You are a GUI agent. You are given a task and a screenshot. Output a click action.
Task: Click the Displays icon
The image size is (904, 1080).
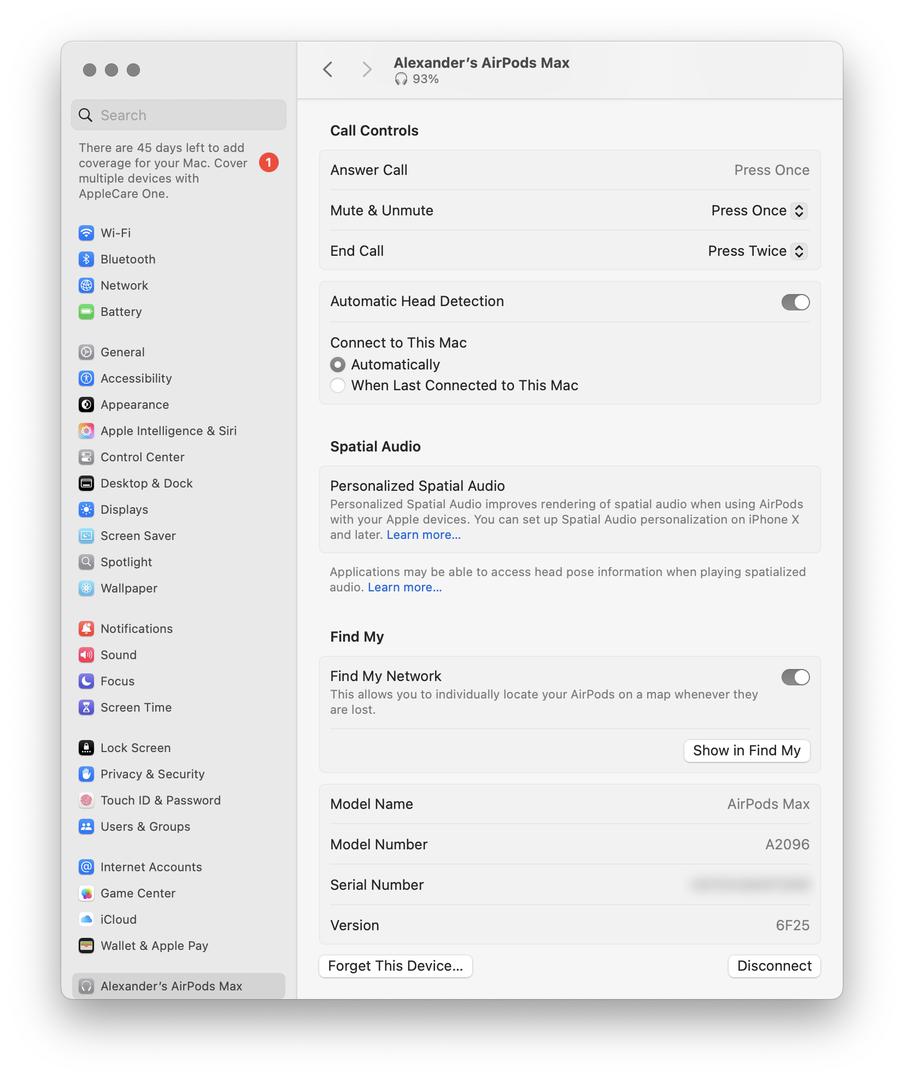(86, 509)
